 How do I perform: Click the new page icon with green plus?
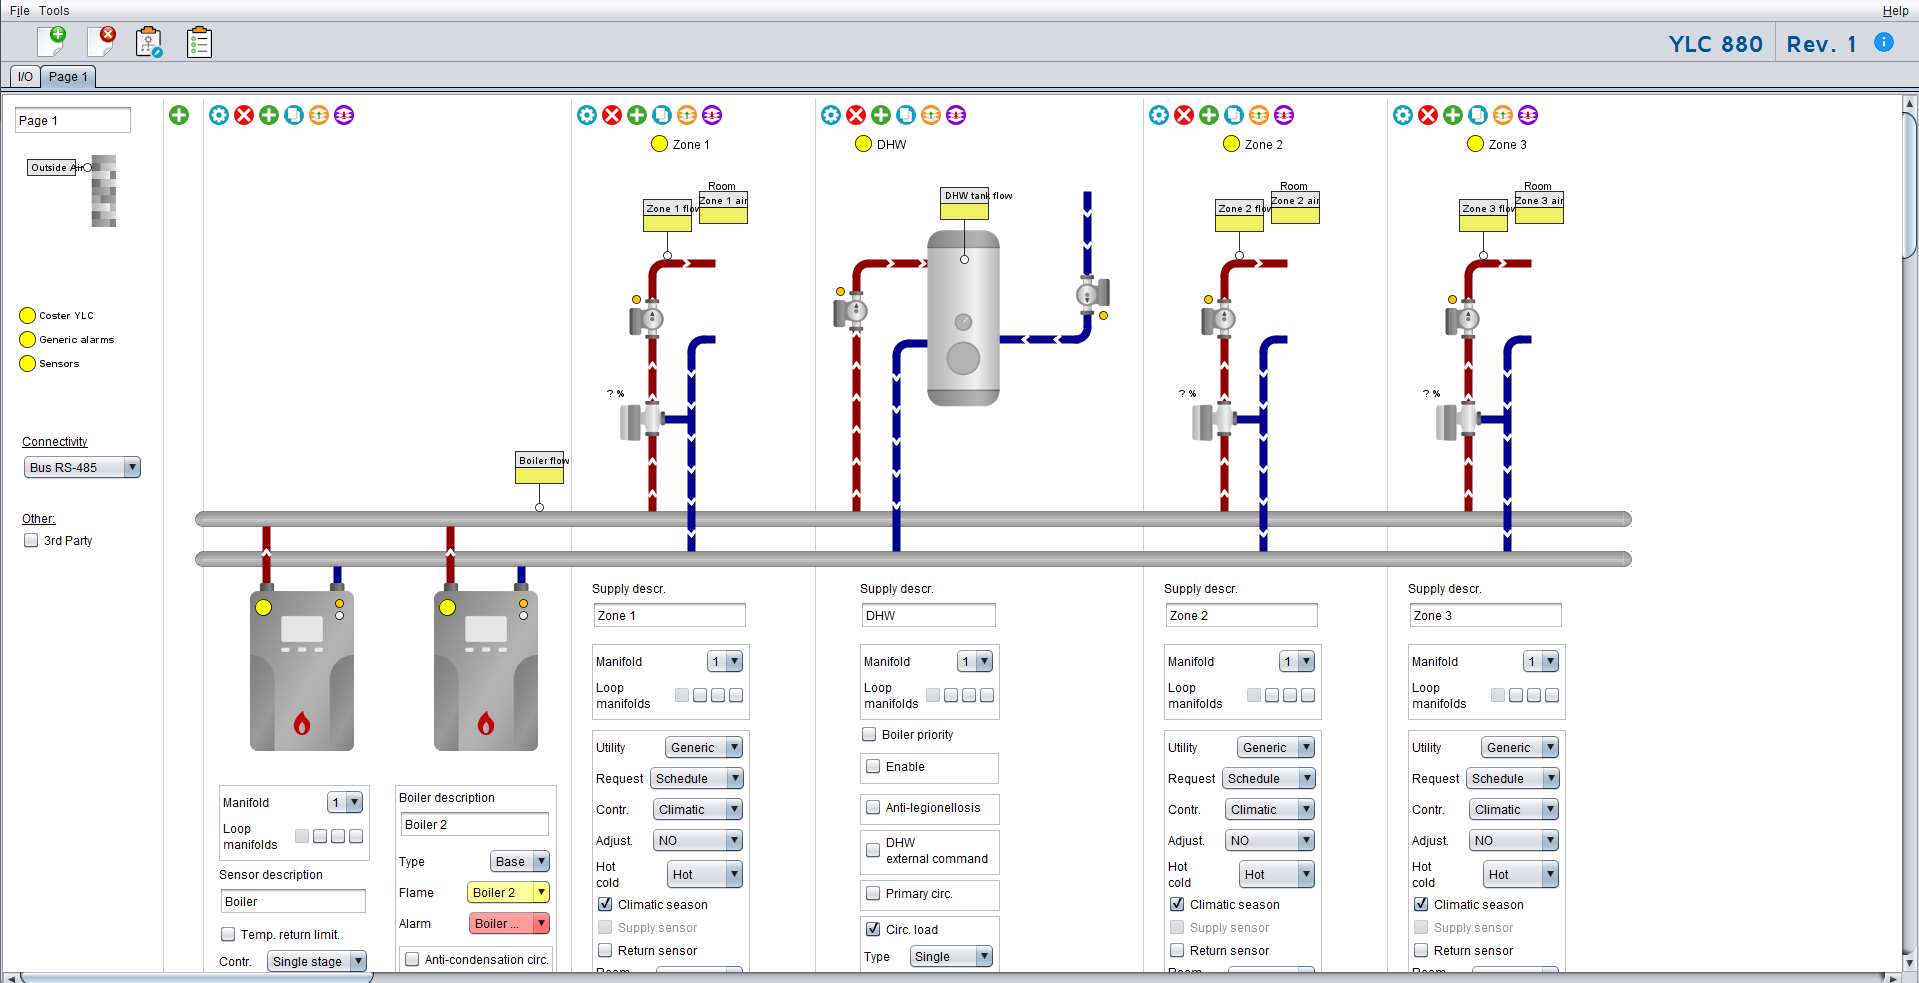[51, 42]
